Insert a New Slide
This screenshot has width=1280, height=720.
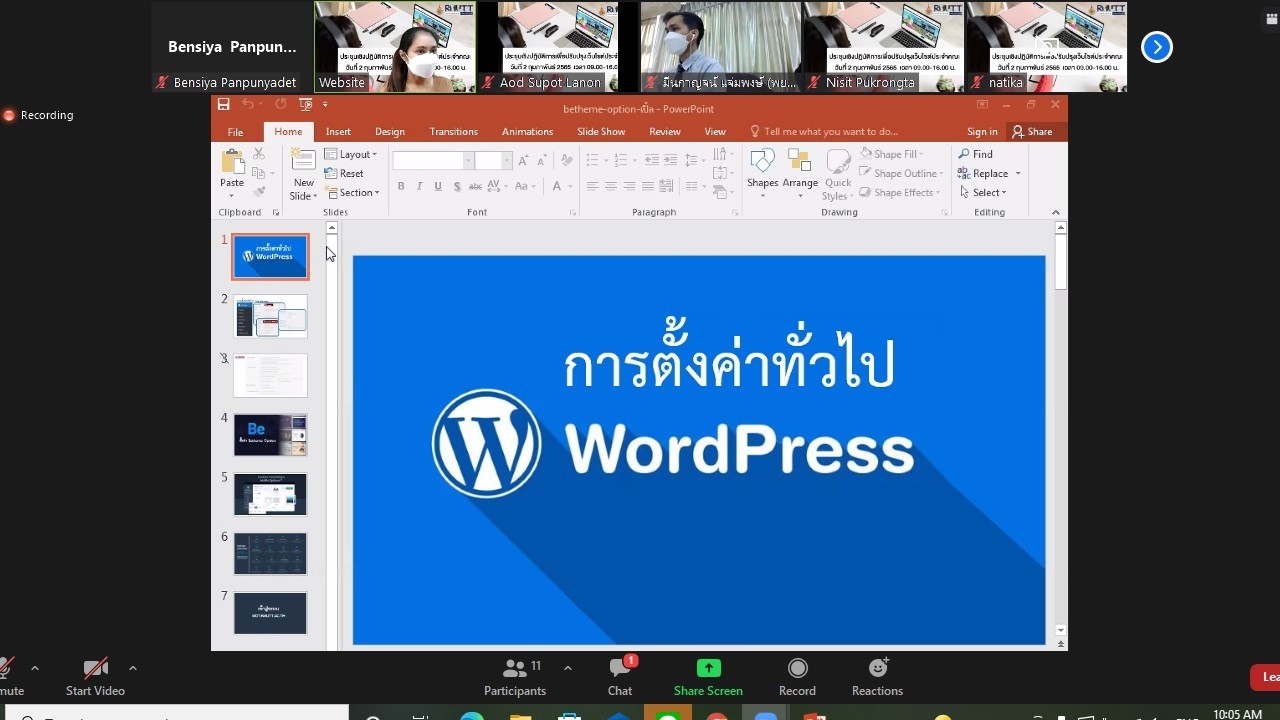303,174
